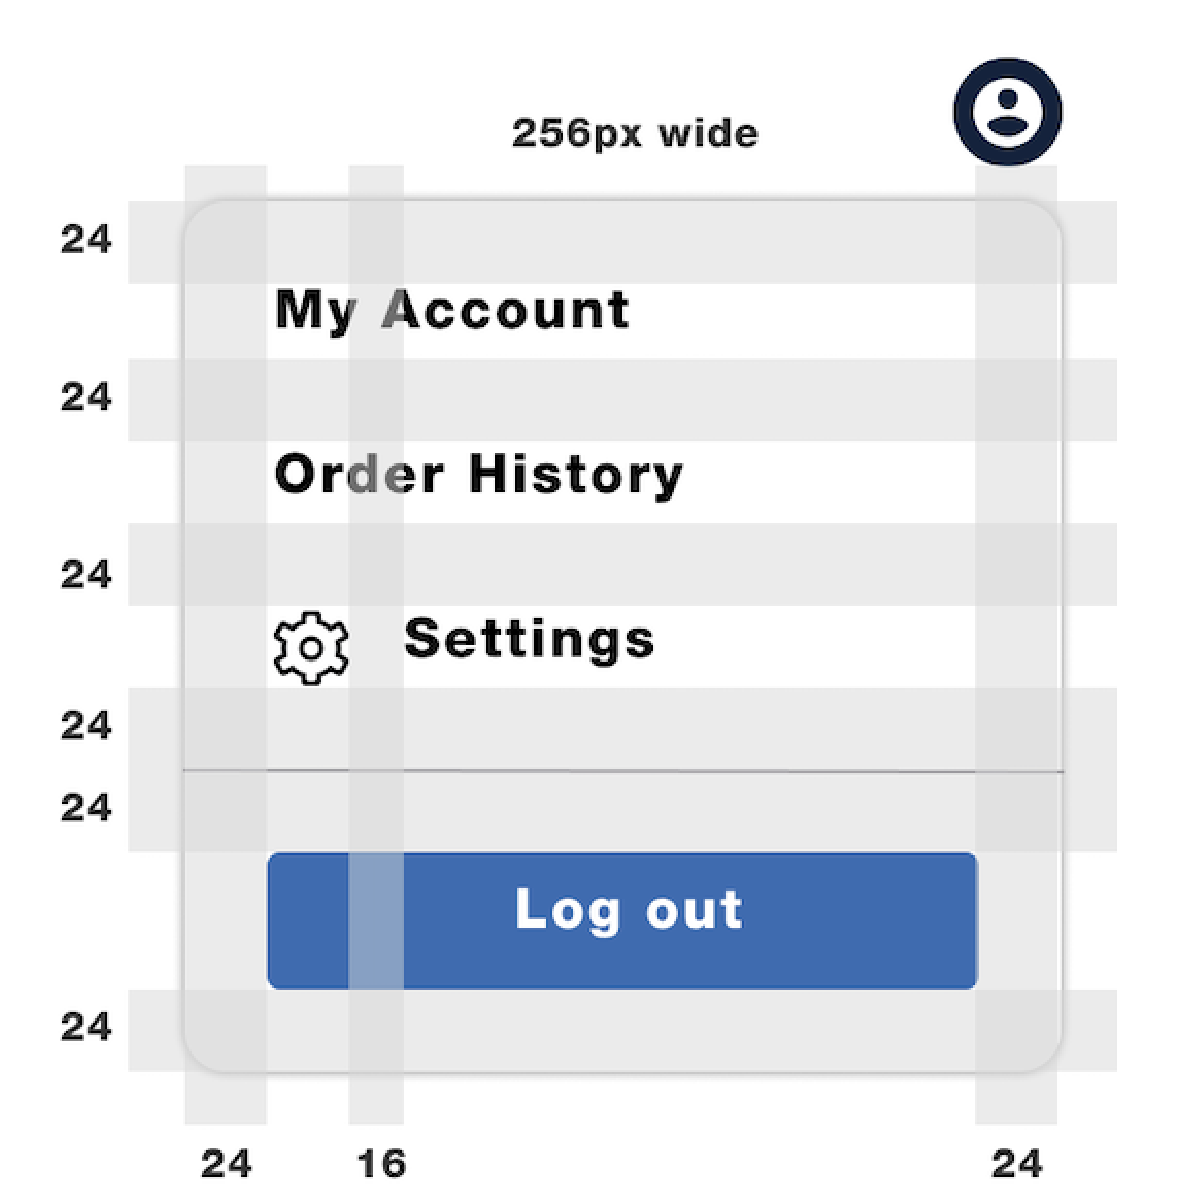Click "24" label between My Account and Order History
The image size is (1200, 1200).
coord(86,398)
